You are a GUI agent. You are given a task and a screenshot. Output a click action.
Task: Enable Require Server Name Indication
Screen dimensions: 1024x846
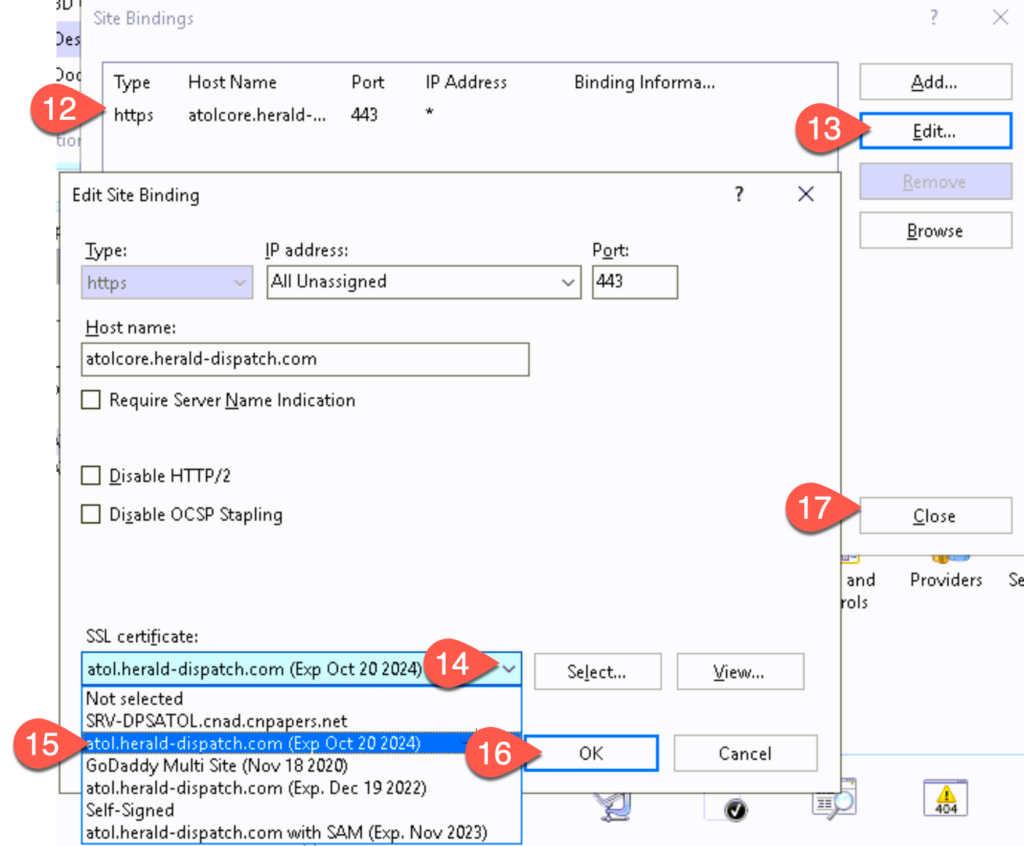click(92, 400)
